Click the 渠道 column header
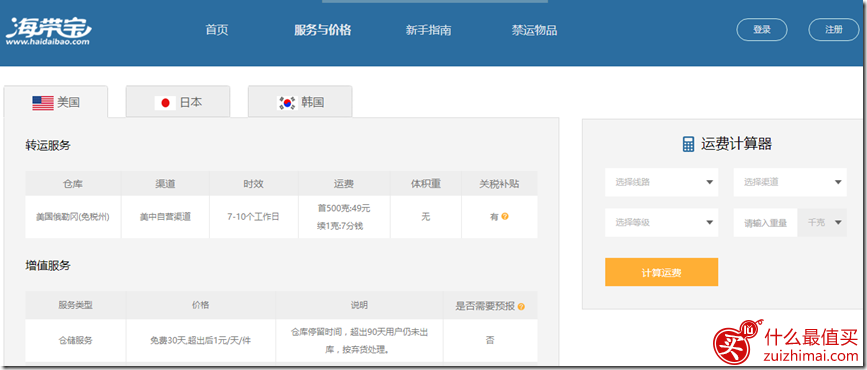 click(x=165, y=184)
